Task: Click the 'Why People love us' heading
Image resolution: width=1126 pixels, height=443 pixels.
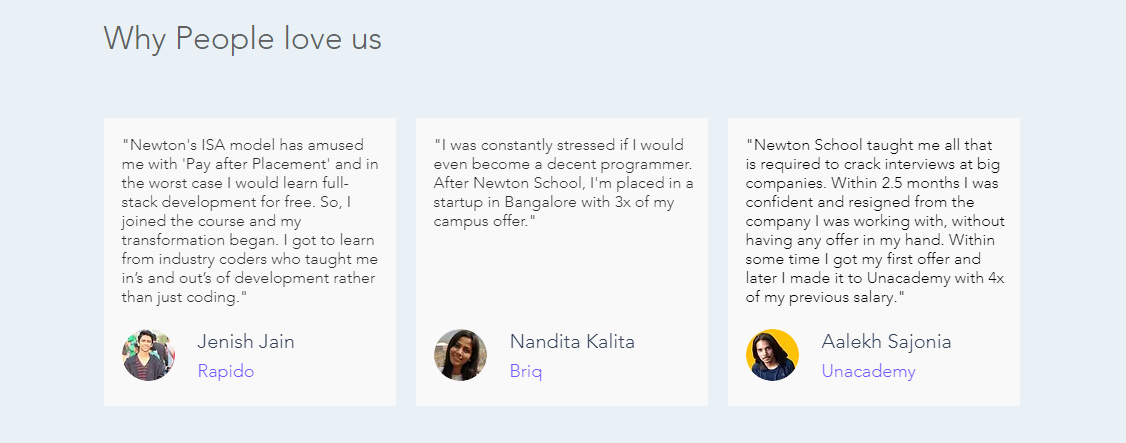Action: pos(243,38)
